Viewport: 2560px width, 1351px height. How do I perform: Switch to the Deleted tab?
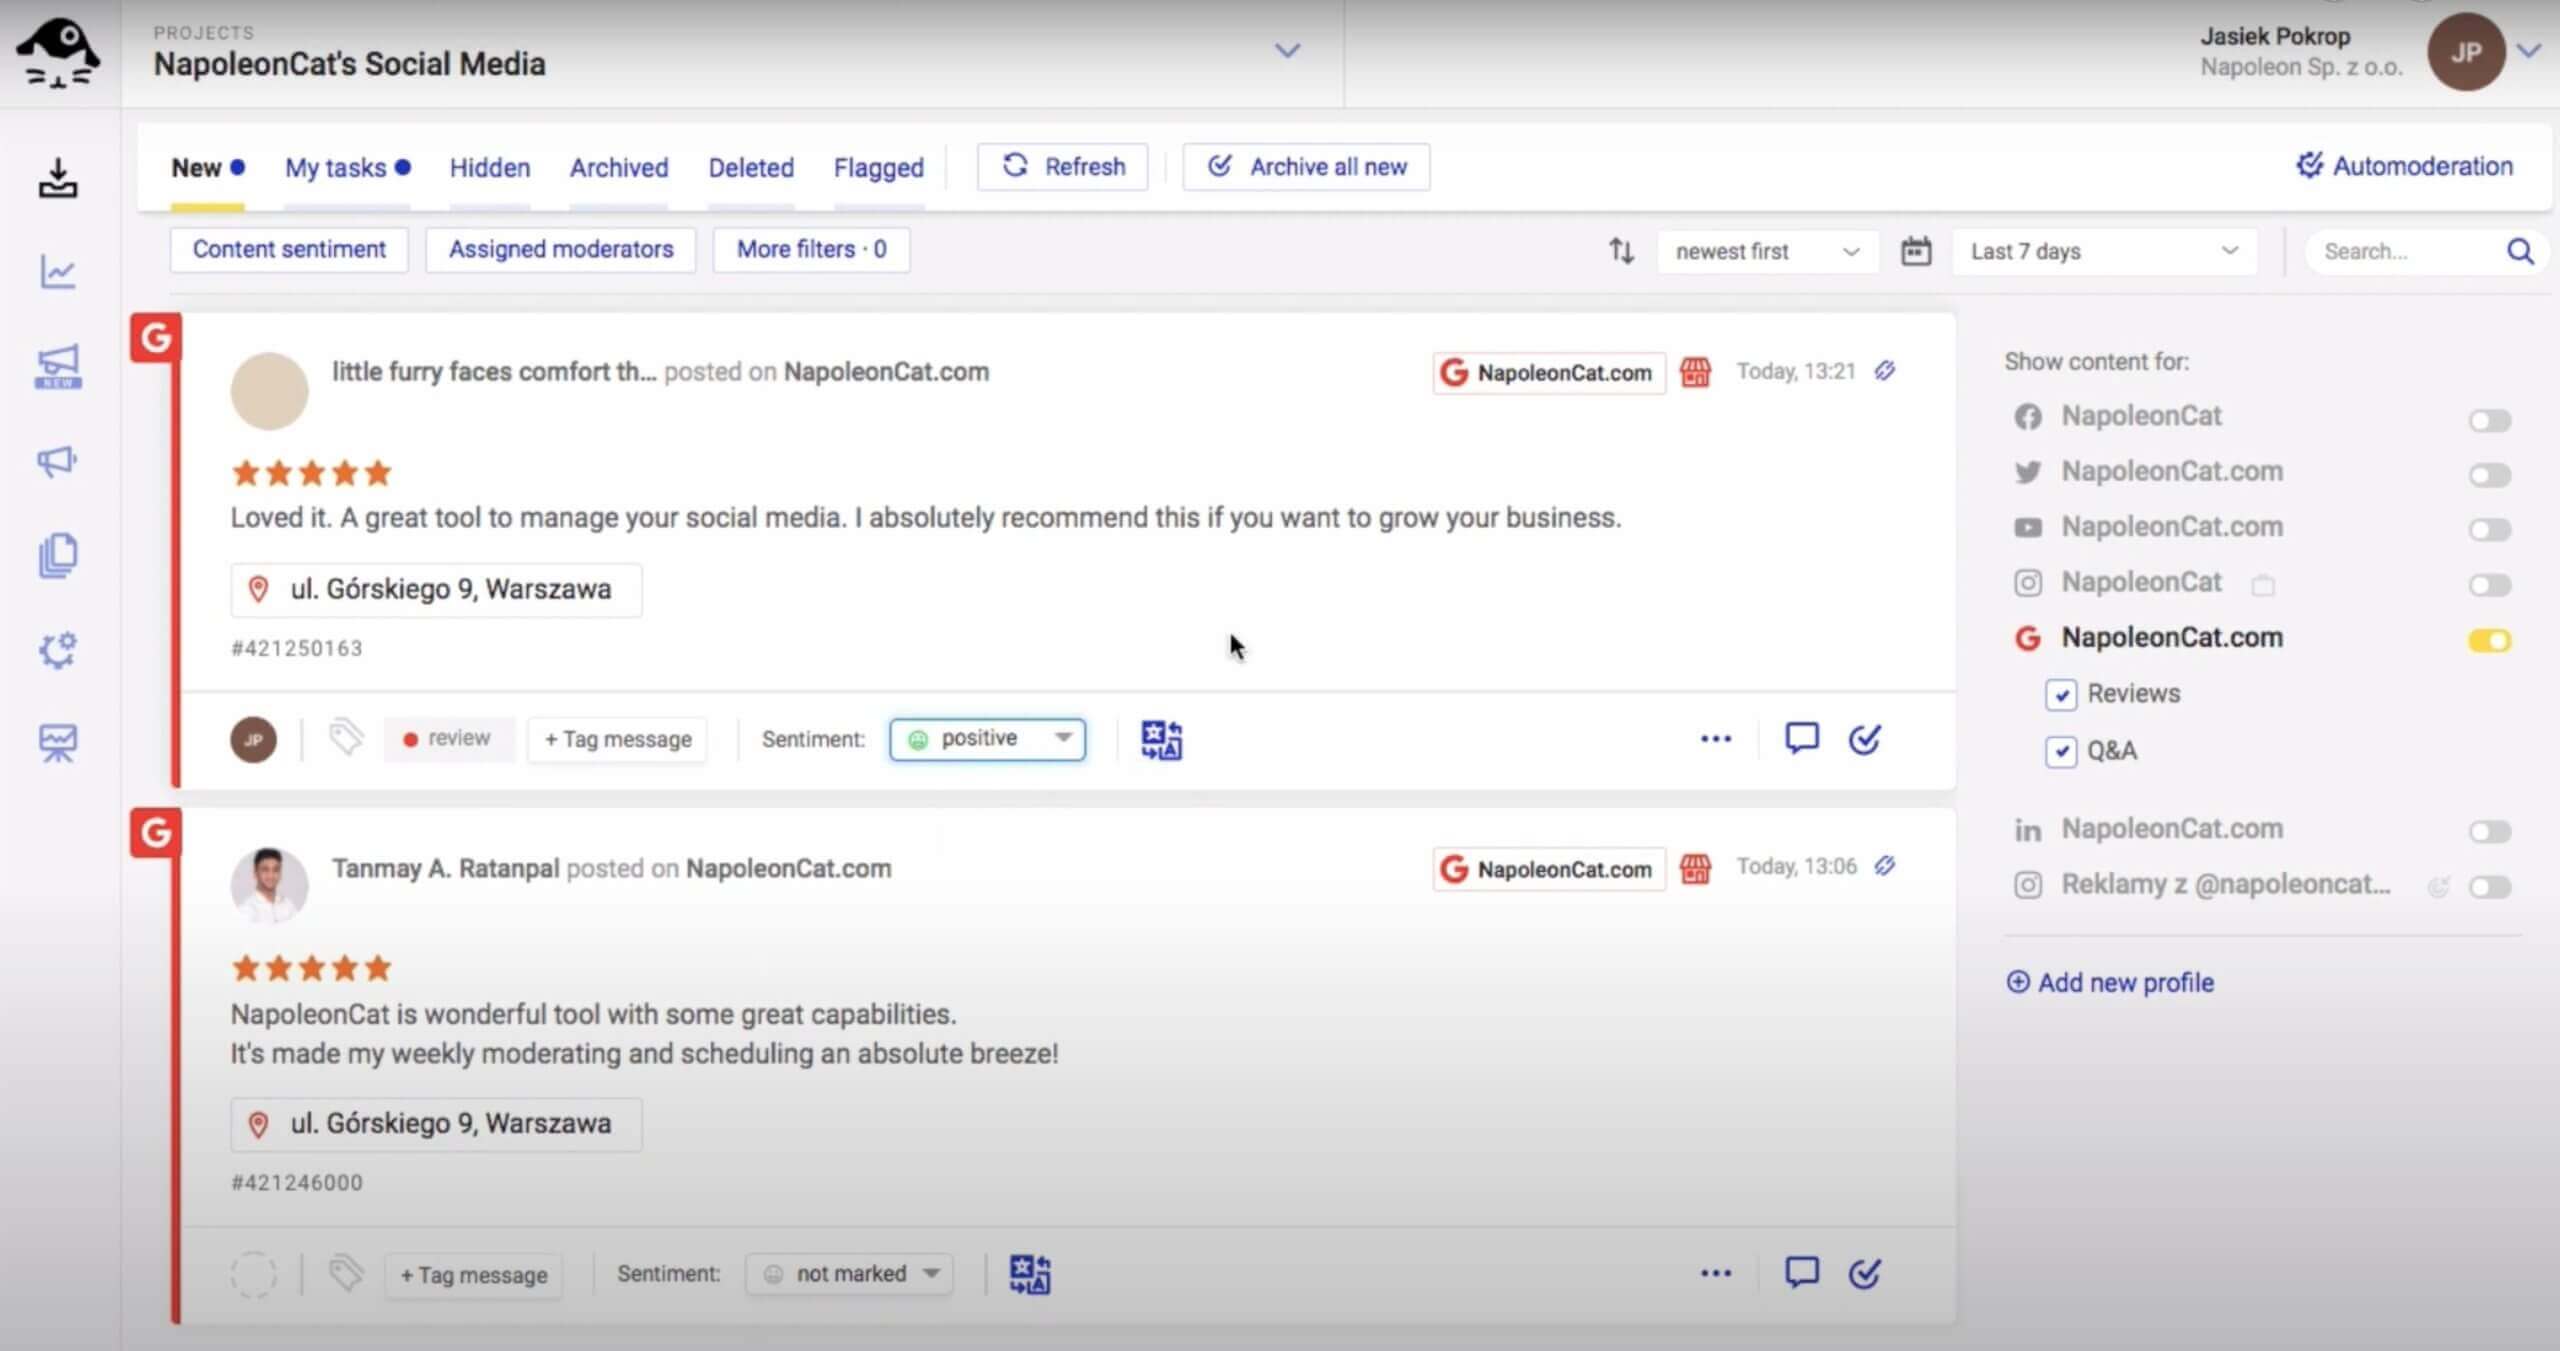[751, 167]
